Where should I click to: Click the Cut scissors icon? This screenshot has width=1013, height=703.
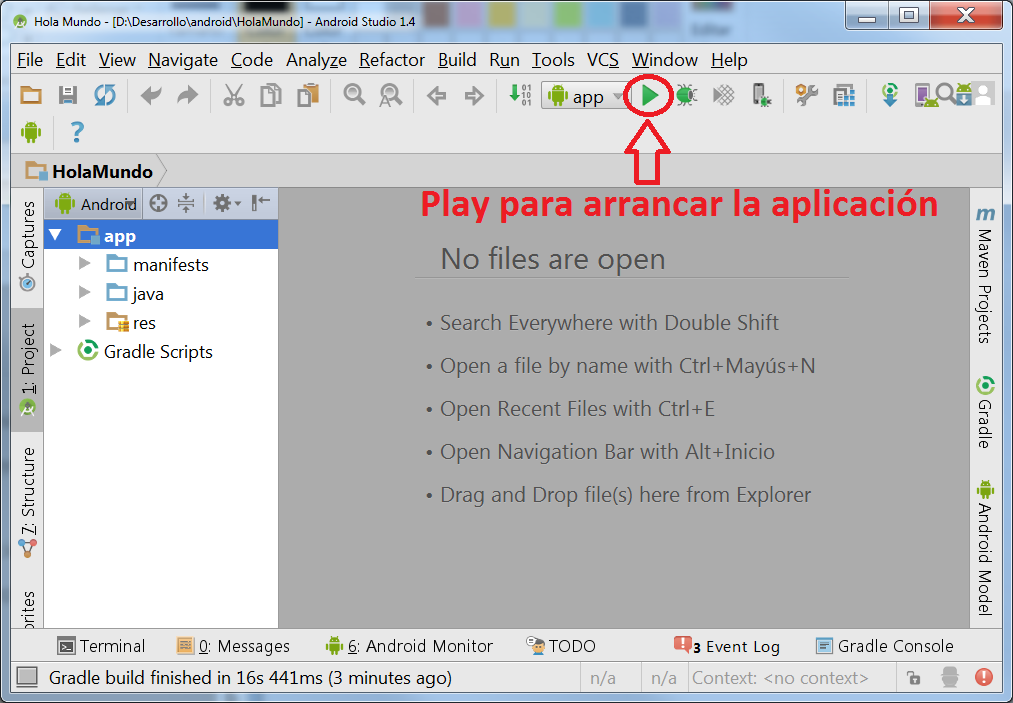233,96
